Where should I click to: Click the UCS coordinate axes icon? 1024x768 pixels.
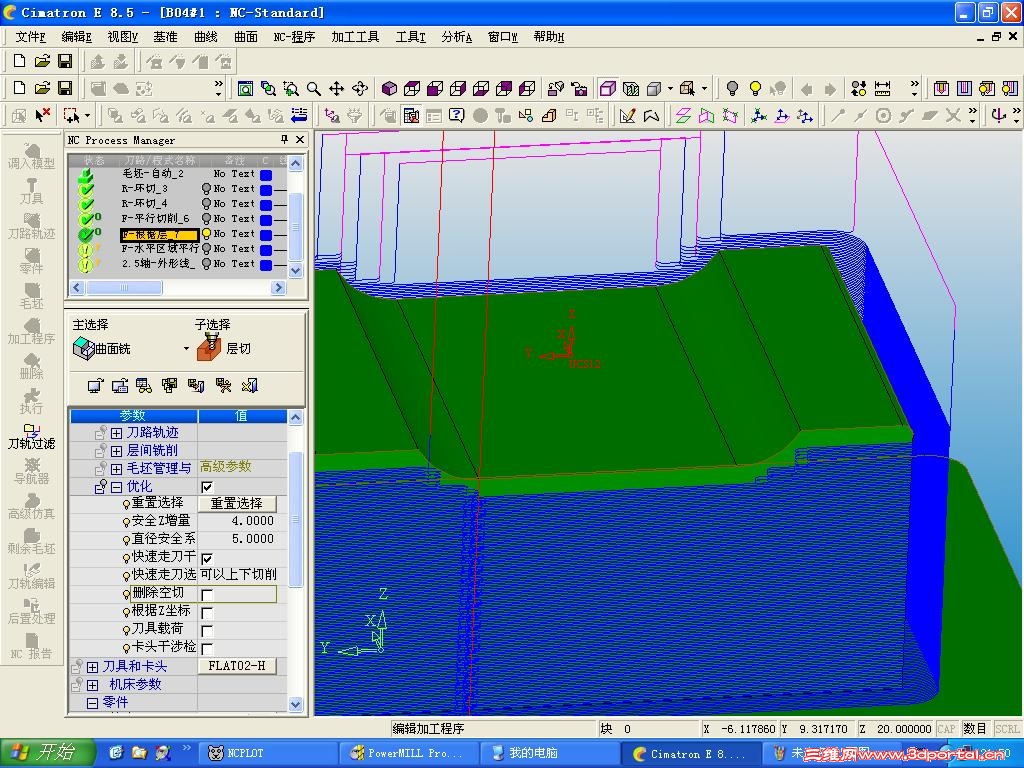[x=758, y=116]
